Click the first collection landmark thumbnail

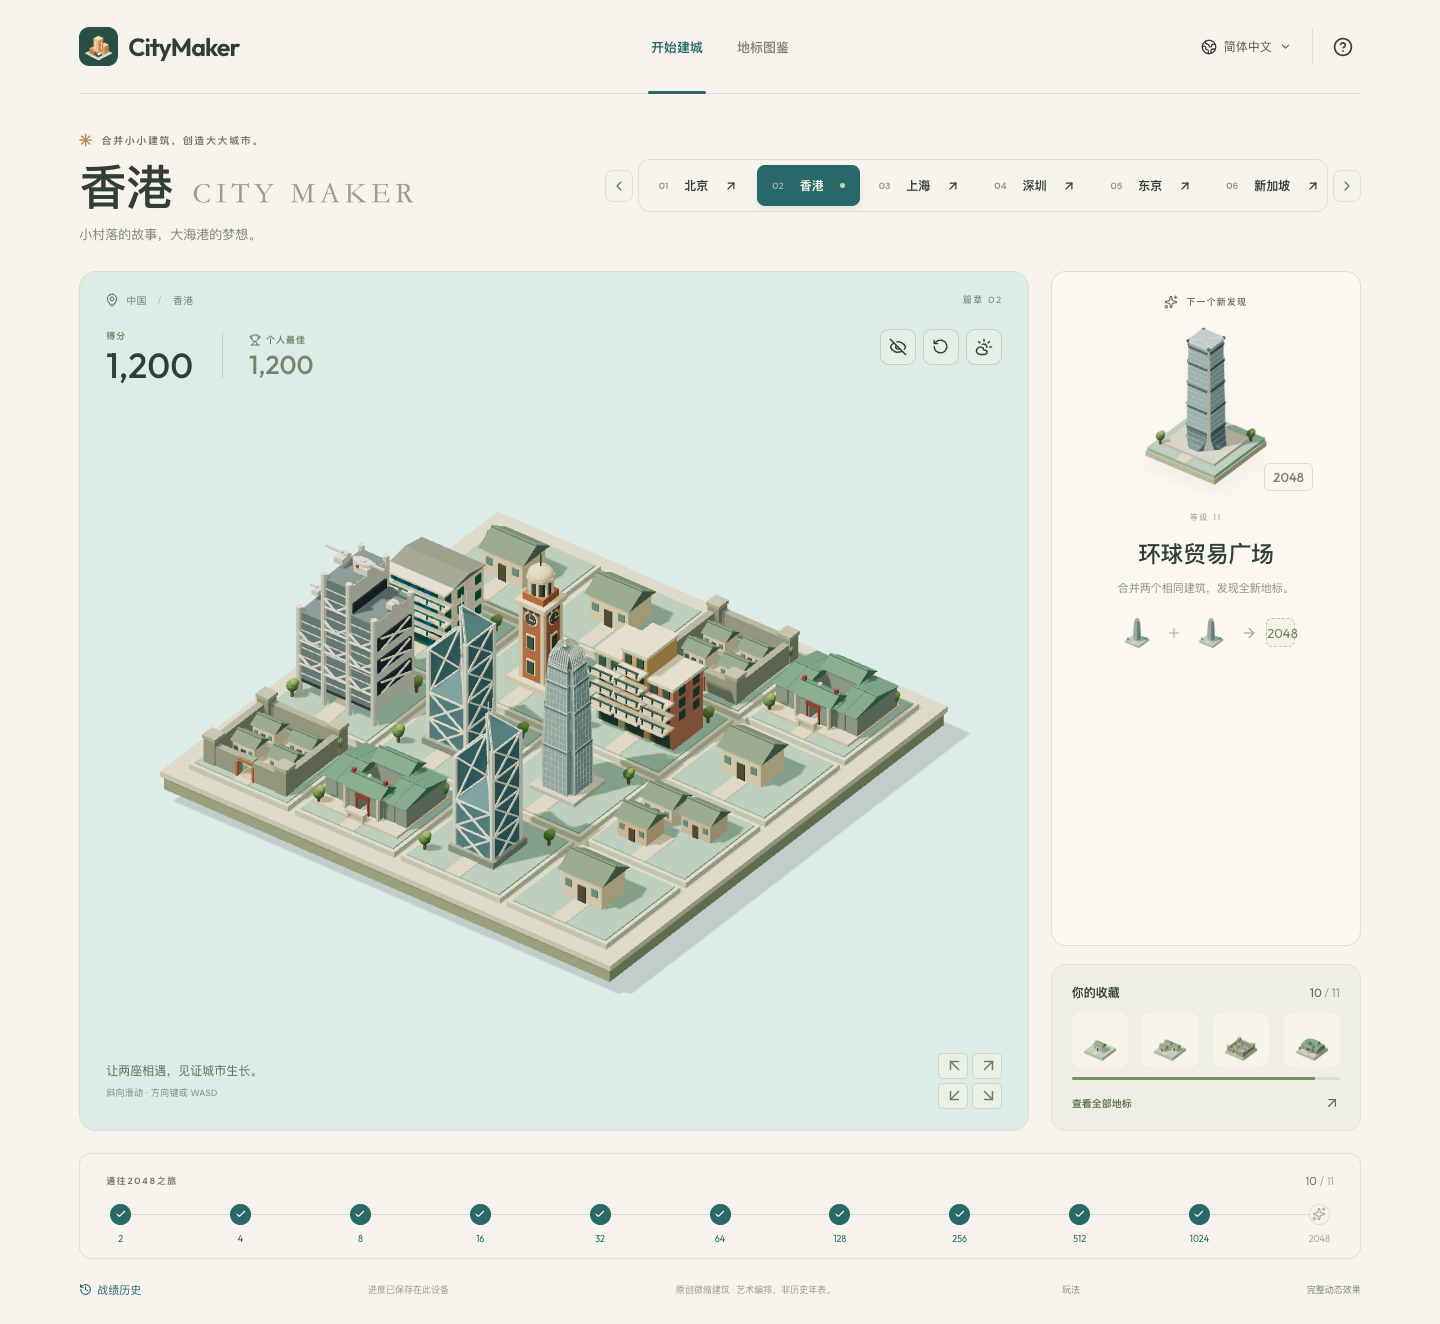1100,1041
